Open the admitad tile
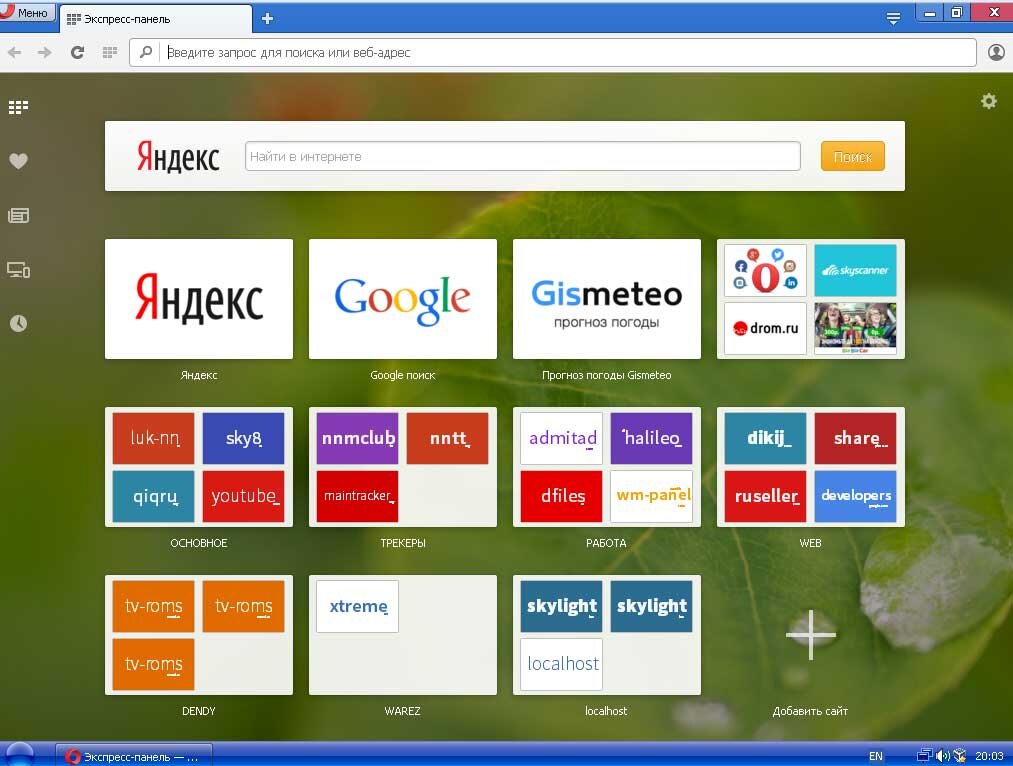Screen dimensions: 1013x766 [x=561, y=438]
